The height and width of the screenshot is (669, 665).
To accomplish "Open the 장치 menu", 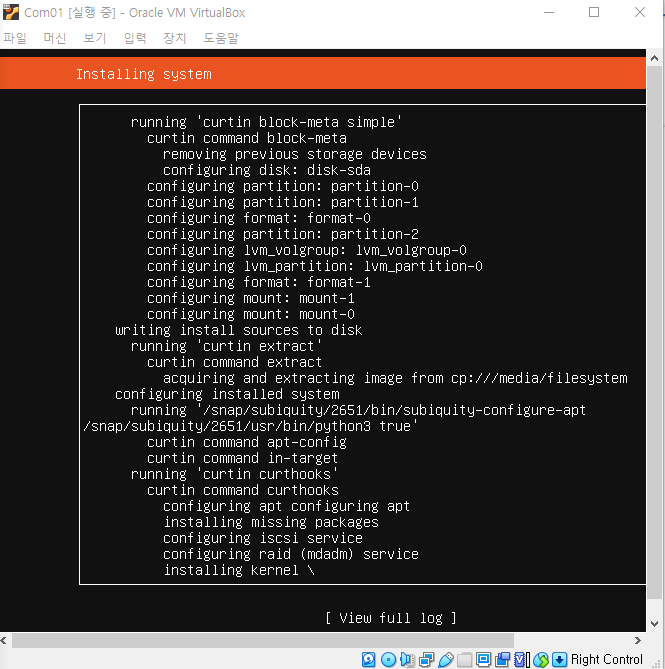I will pyautogui.click(x=175, y=38).
